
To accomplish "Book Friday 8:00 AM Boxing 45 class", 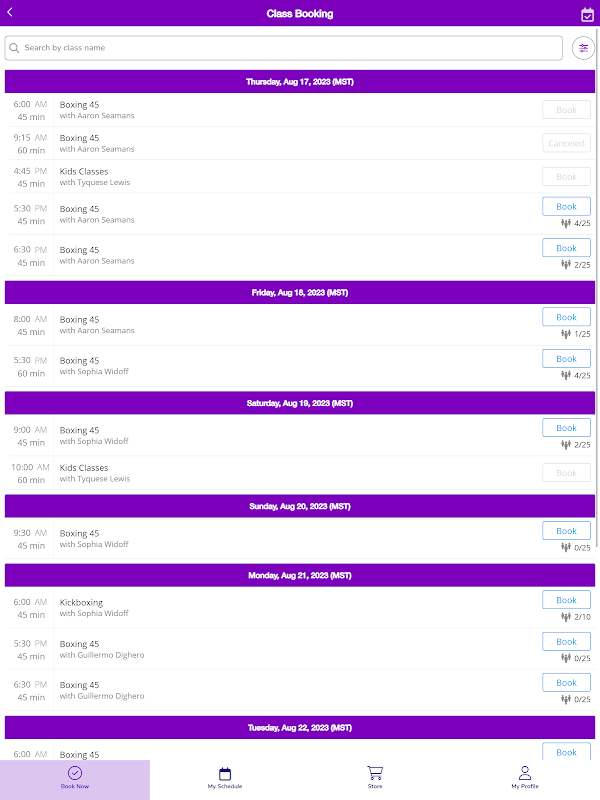I will (x=566, y=317).
